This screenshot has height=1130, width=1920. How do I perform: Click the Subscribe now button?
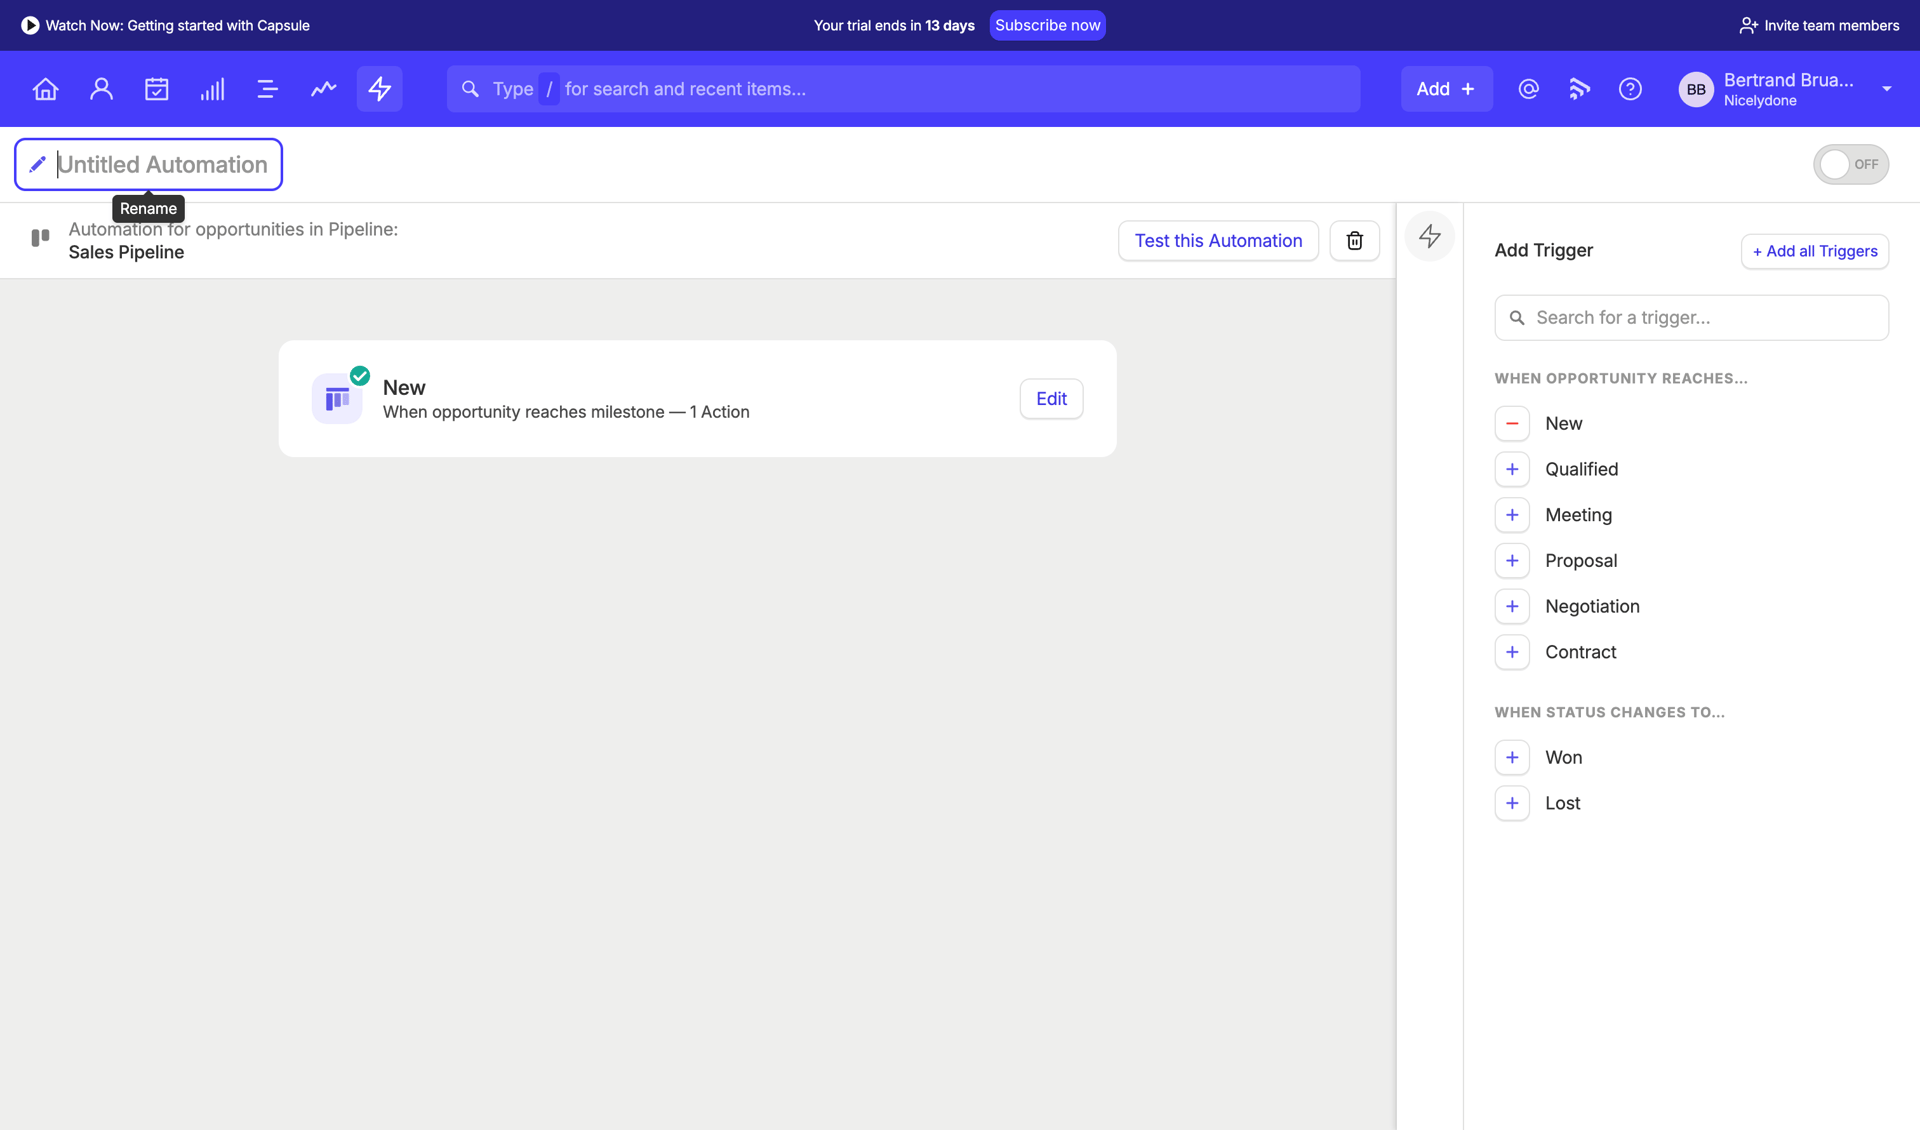pyautogui.click(x=1047, y=25)
